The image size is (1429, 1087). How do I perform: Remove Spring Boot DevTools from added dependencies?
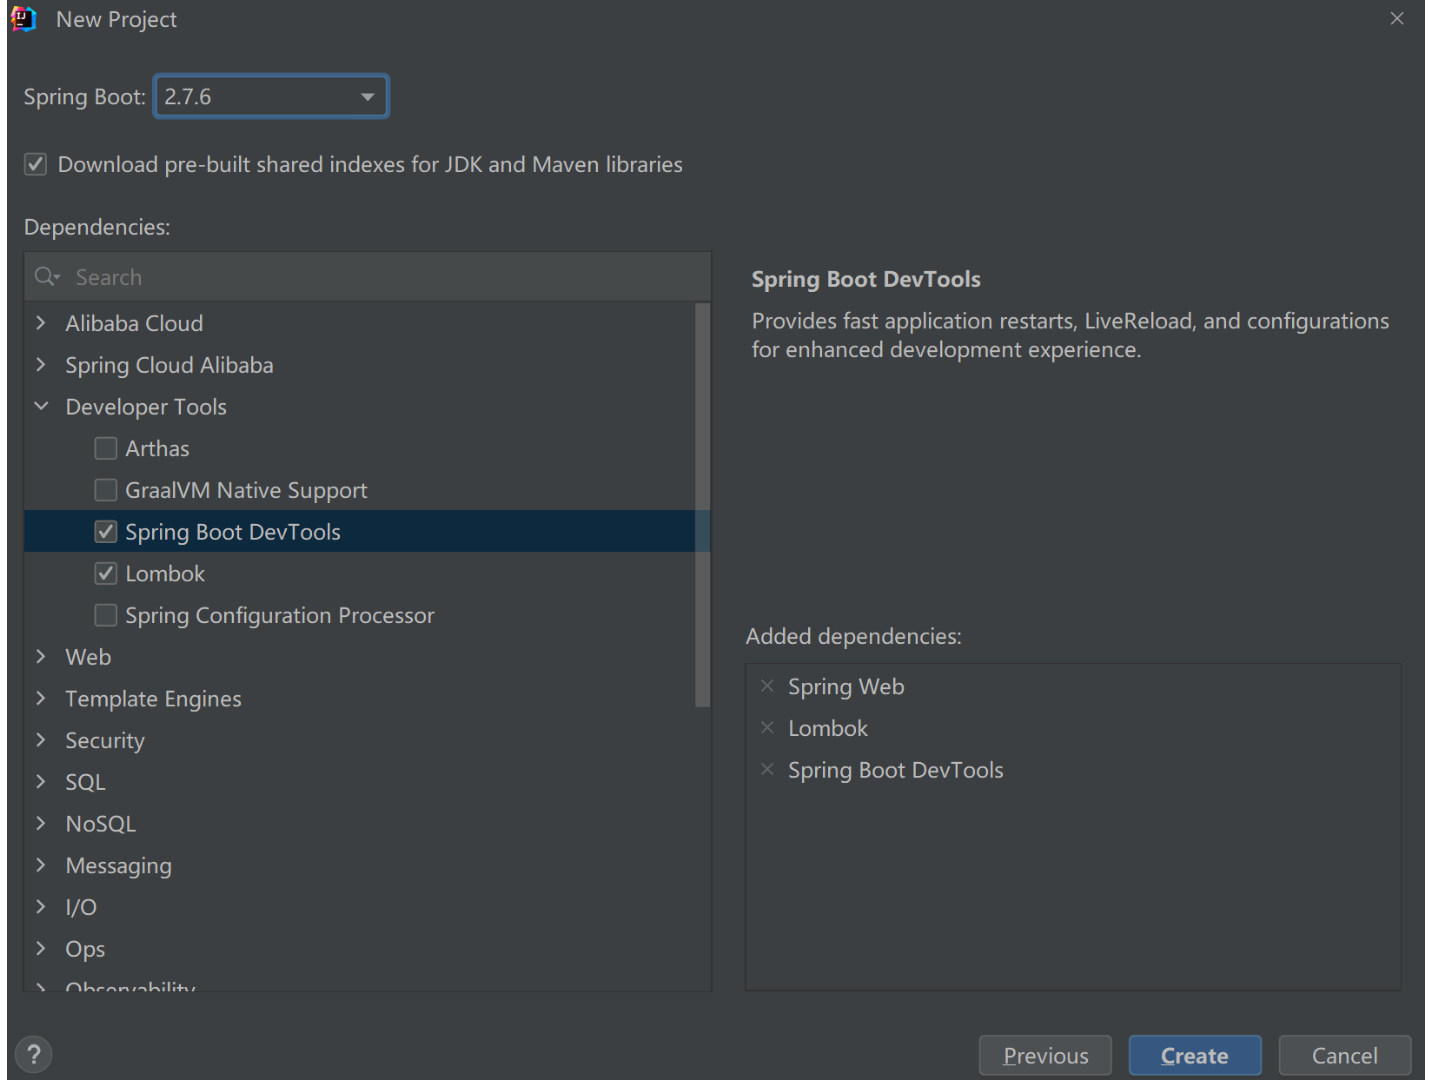767,770
